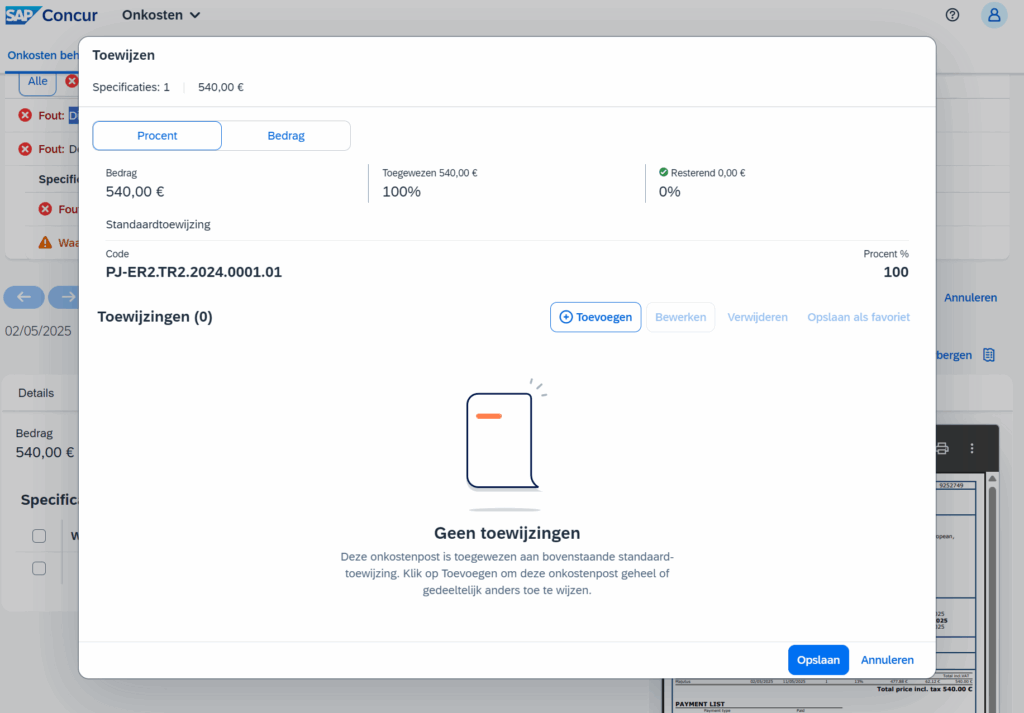This screenshot has width=1024, height=713.
Task: Click the Specificaties: 1 text
Action: click(x=131, y=87)
